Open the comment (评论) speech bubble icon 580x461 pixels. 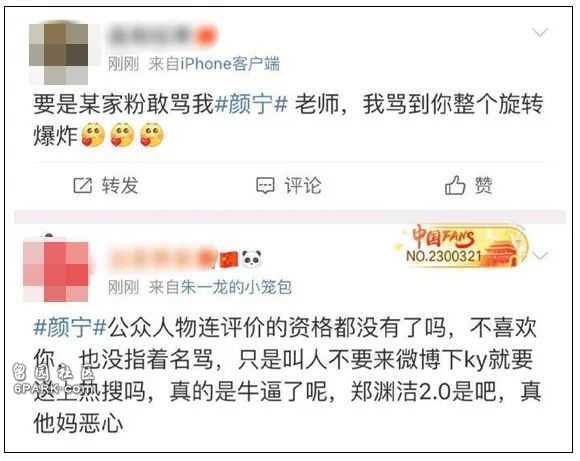(x=265, y=185)
